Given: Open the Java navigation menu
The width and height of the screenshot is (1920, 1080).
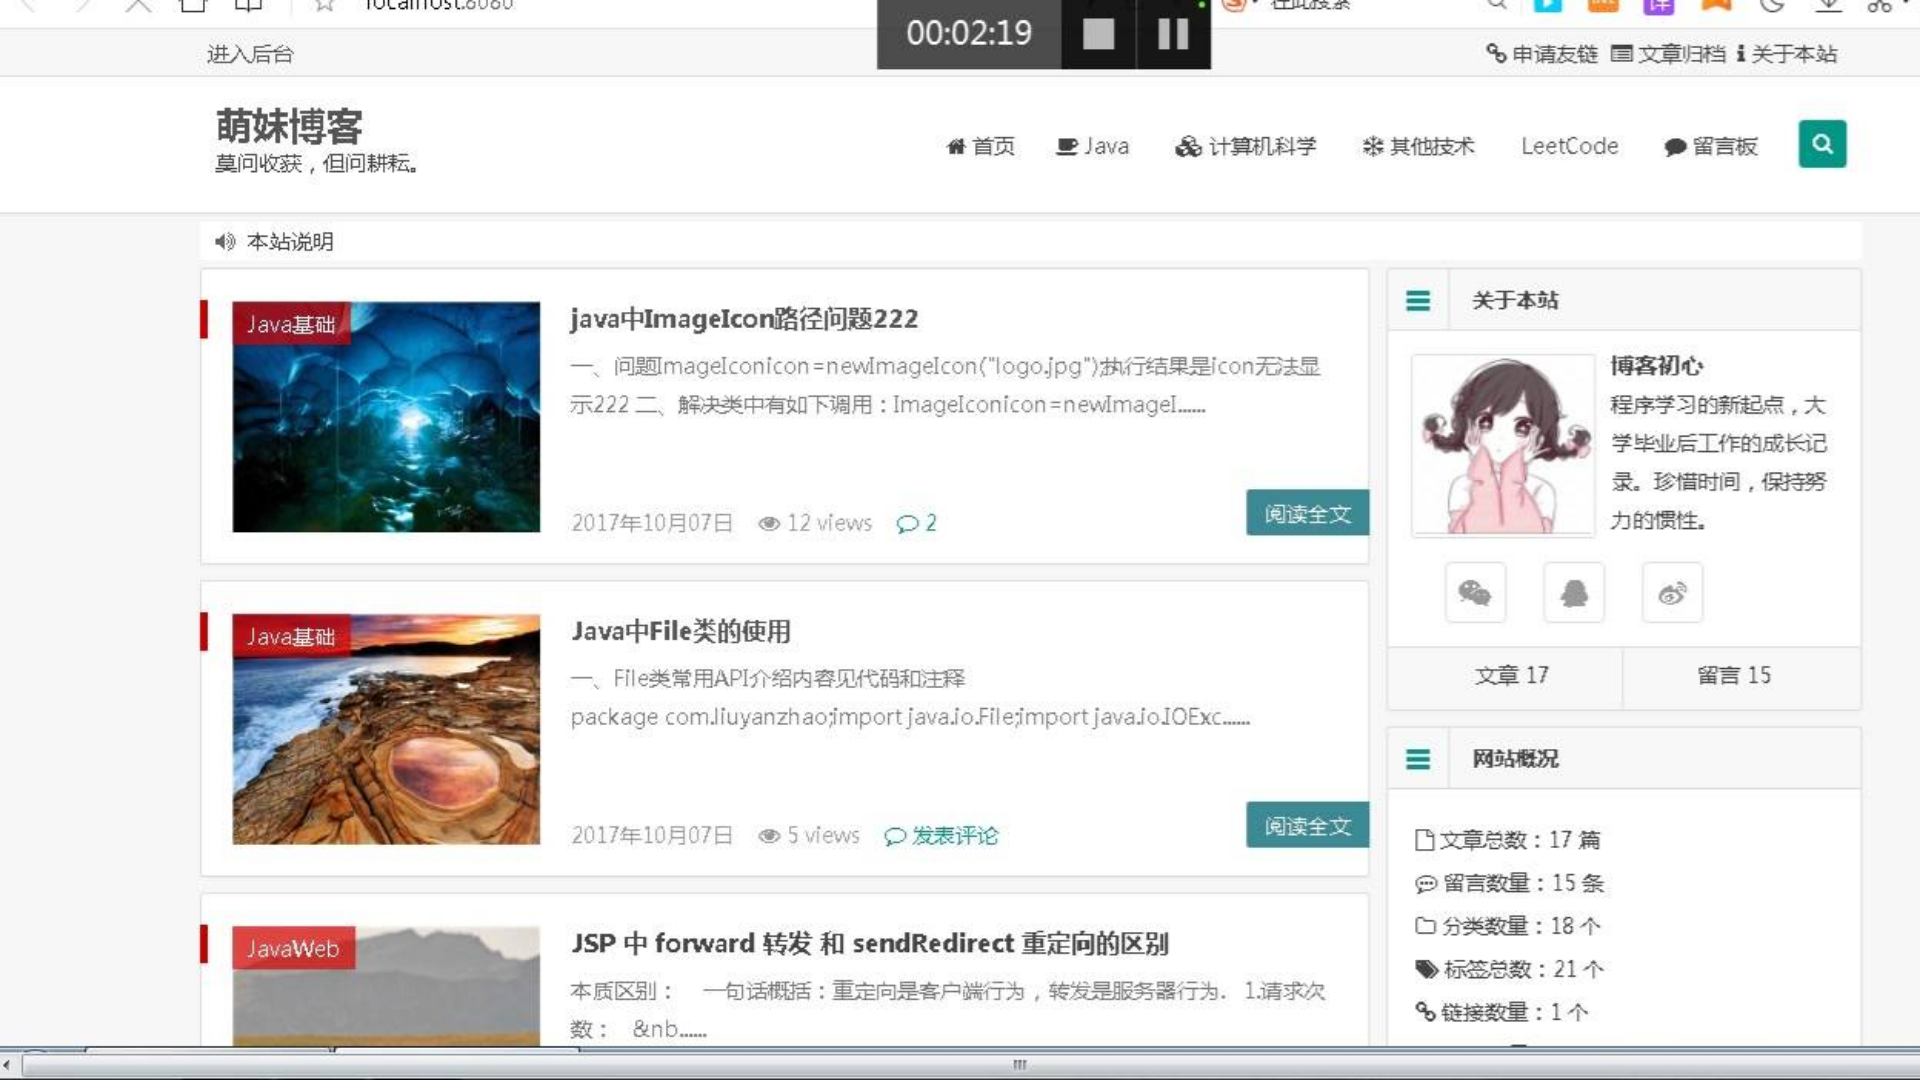Looking at the screenshot, I should 1093,146.
